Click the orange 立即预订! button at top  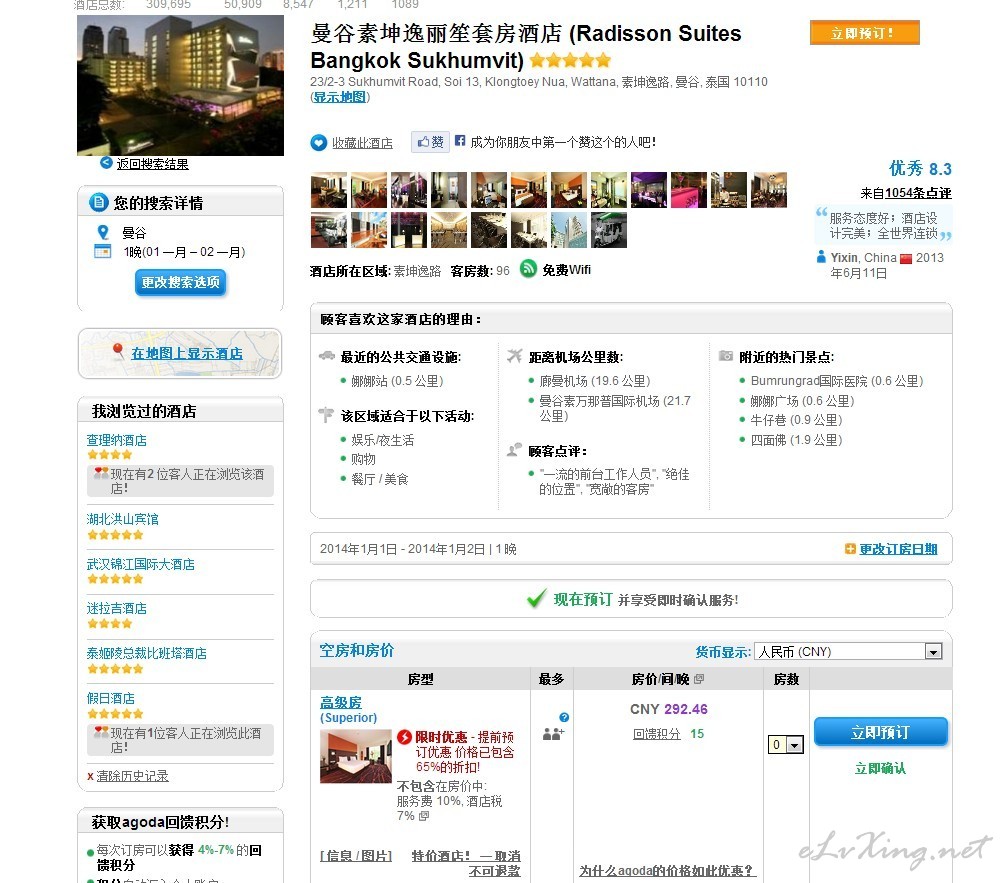point(864,33)
